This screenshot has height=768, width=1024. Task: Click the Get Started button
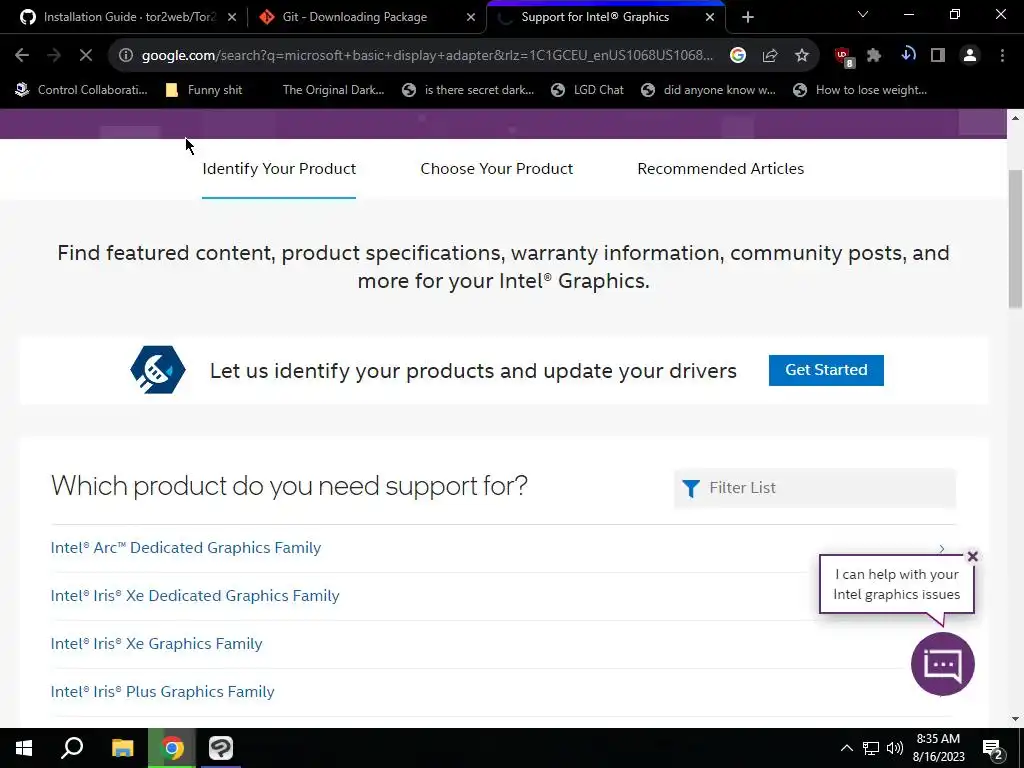click(x=826, y=370)
